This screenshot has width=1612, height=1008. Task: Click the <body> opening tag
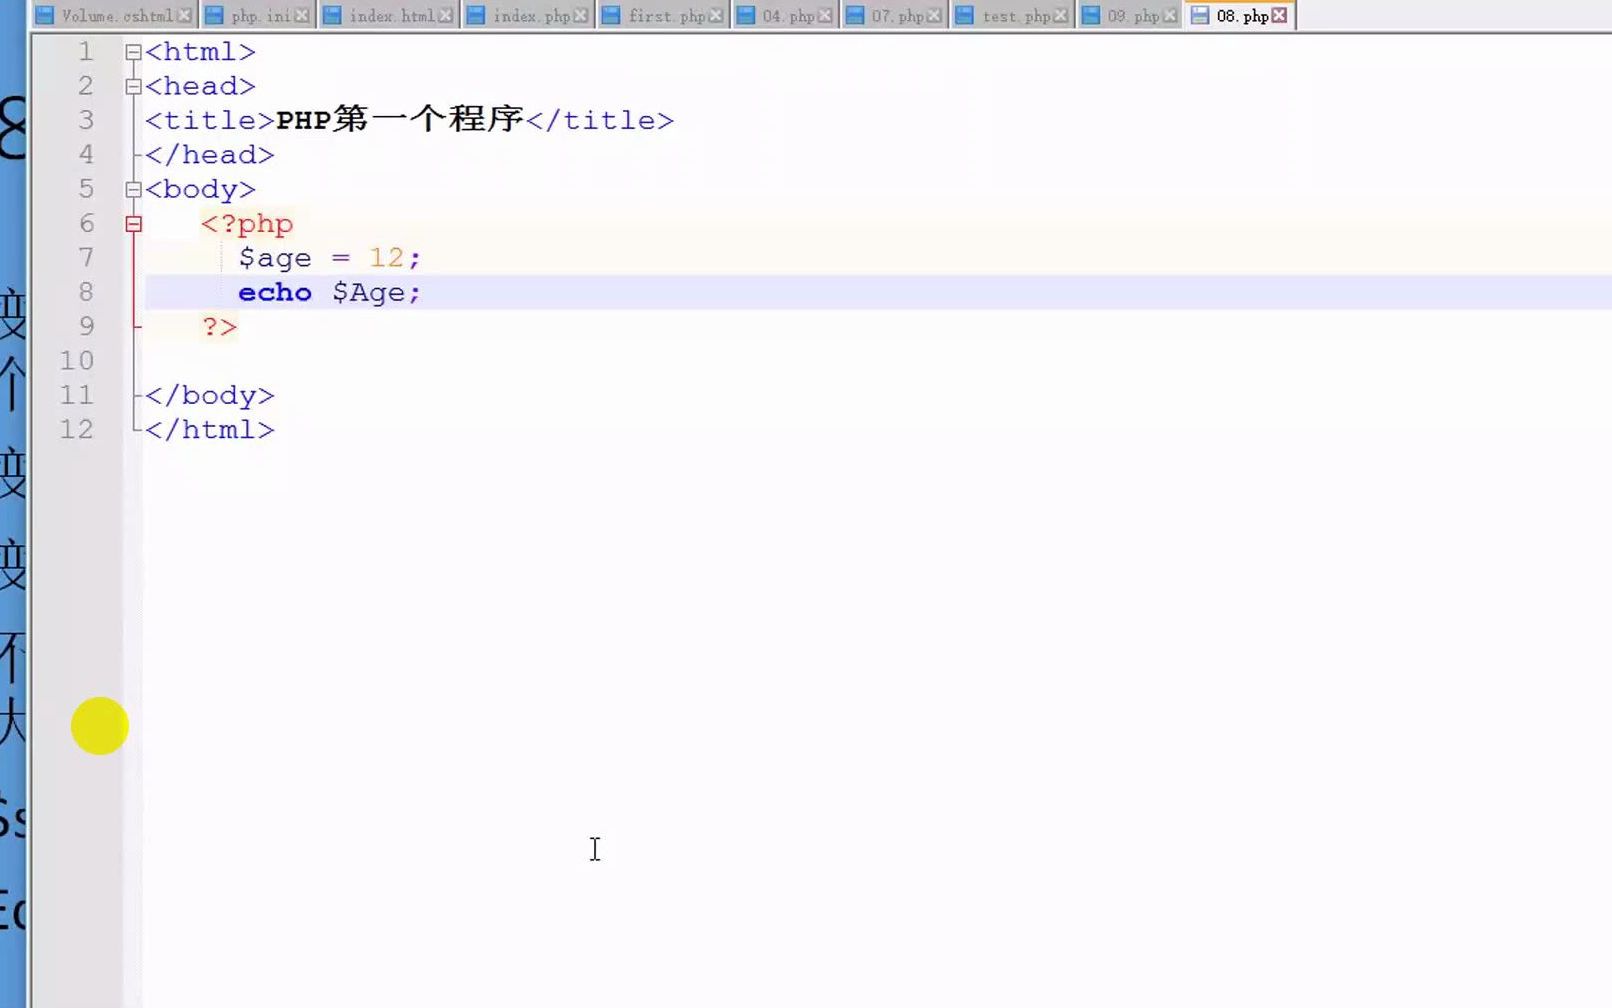point(200,189)
